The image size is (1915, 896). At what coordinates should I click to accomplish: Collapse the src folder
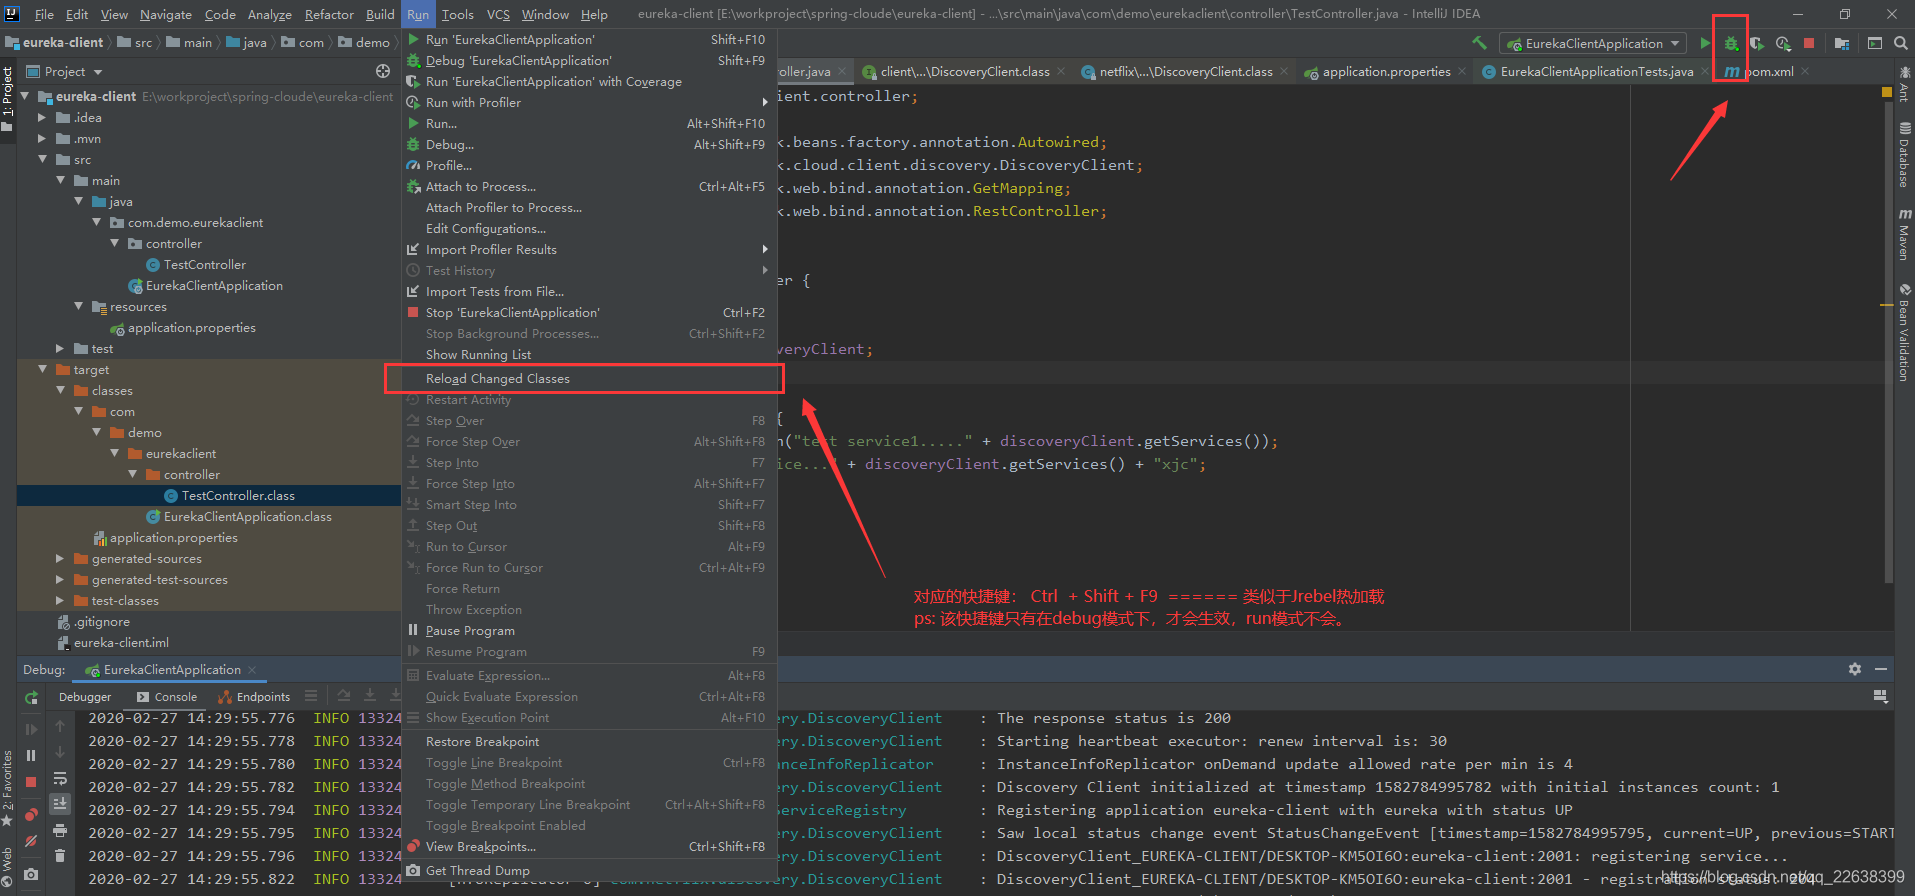pyautogui.click(x=42, y=159)
